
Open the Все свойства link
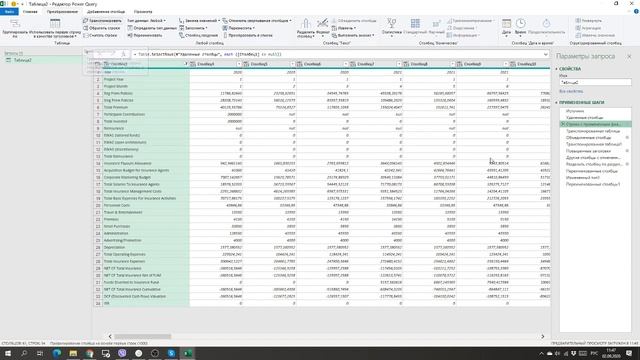[571, 91]
